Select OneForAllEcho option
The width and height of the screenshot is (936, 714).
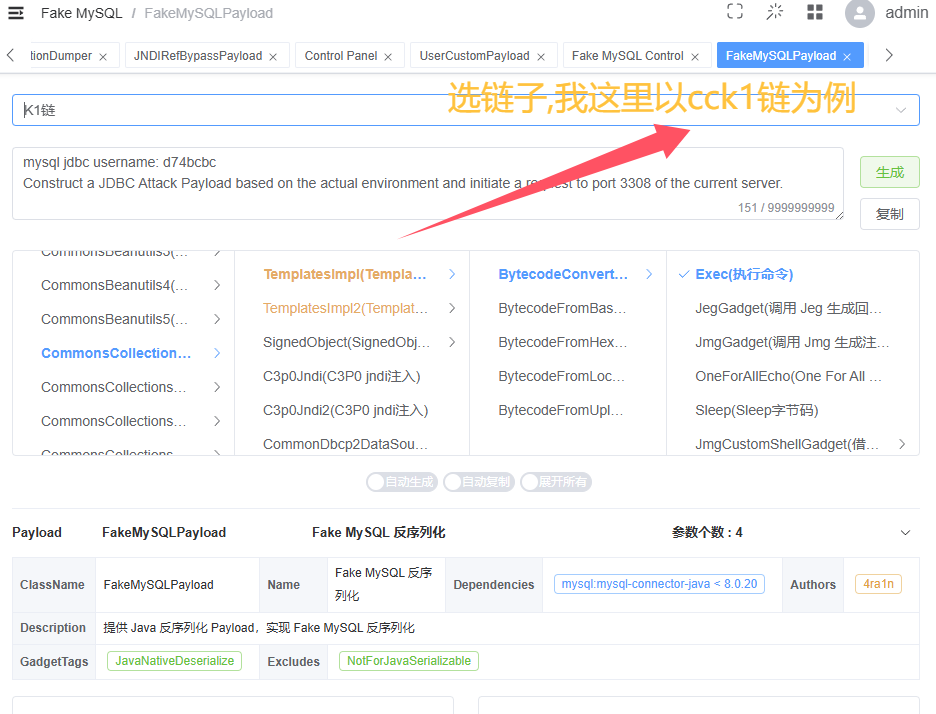point(788,376)
